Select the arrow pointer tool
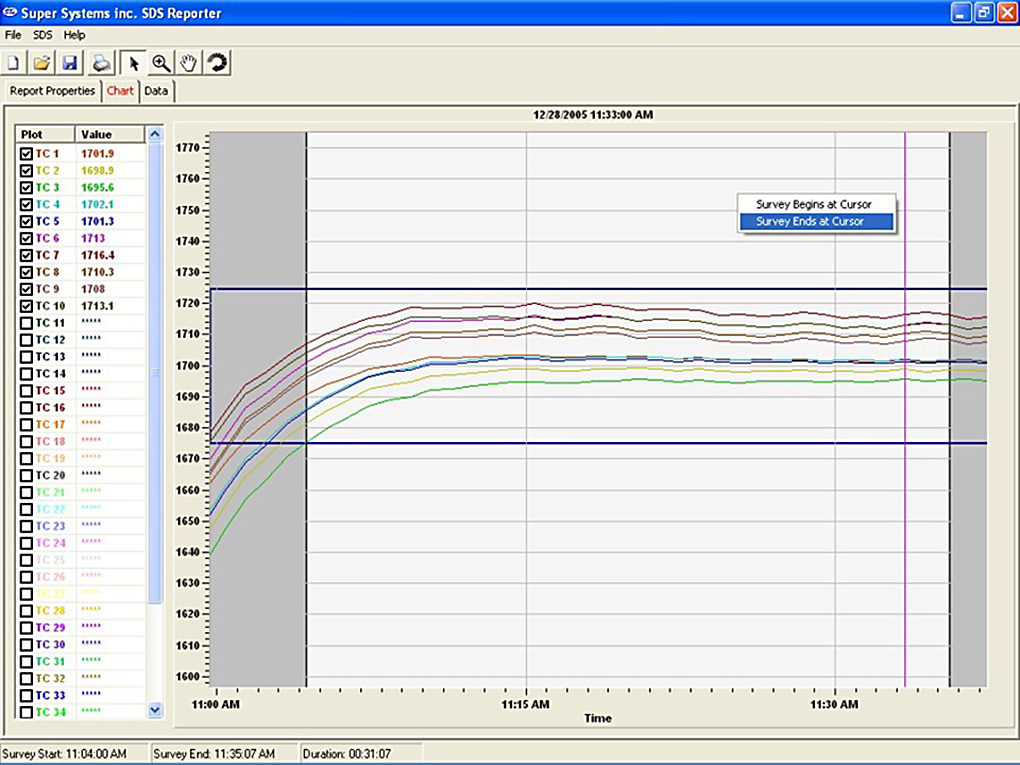Screen dimensions: 1020x765 pyautogui.click(x=134, y=63)
